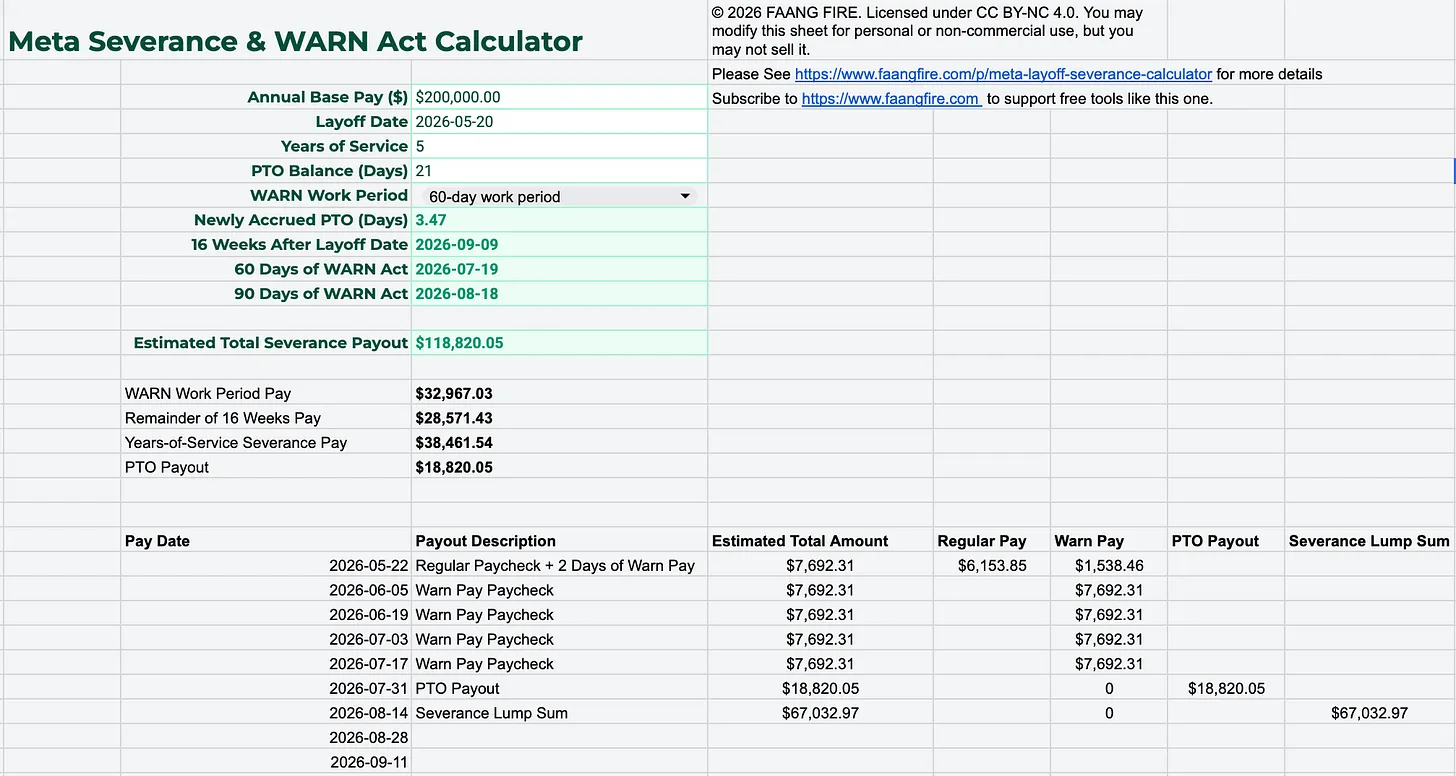This screenshot has width=1456, height=776.
Task: Select the '16 Weeks After Layoff Date' label
Action: click(x=300, y=245)
